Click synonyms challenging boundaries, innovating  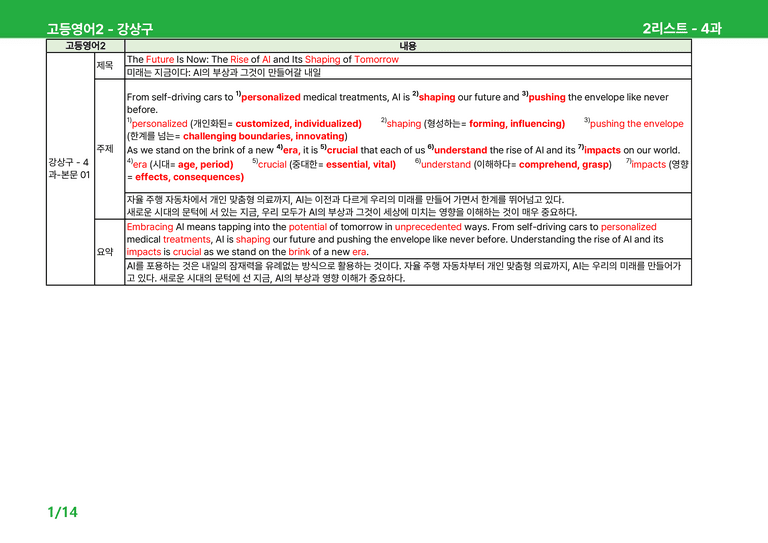pos(264,136)
